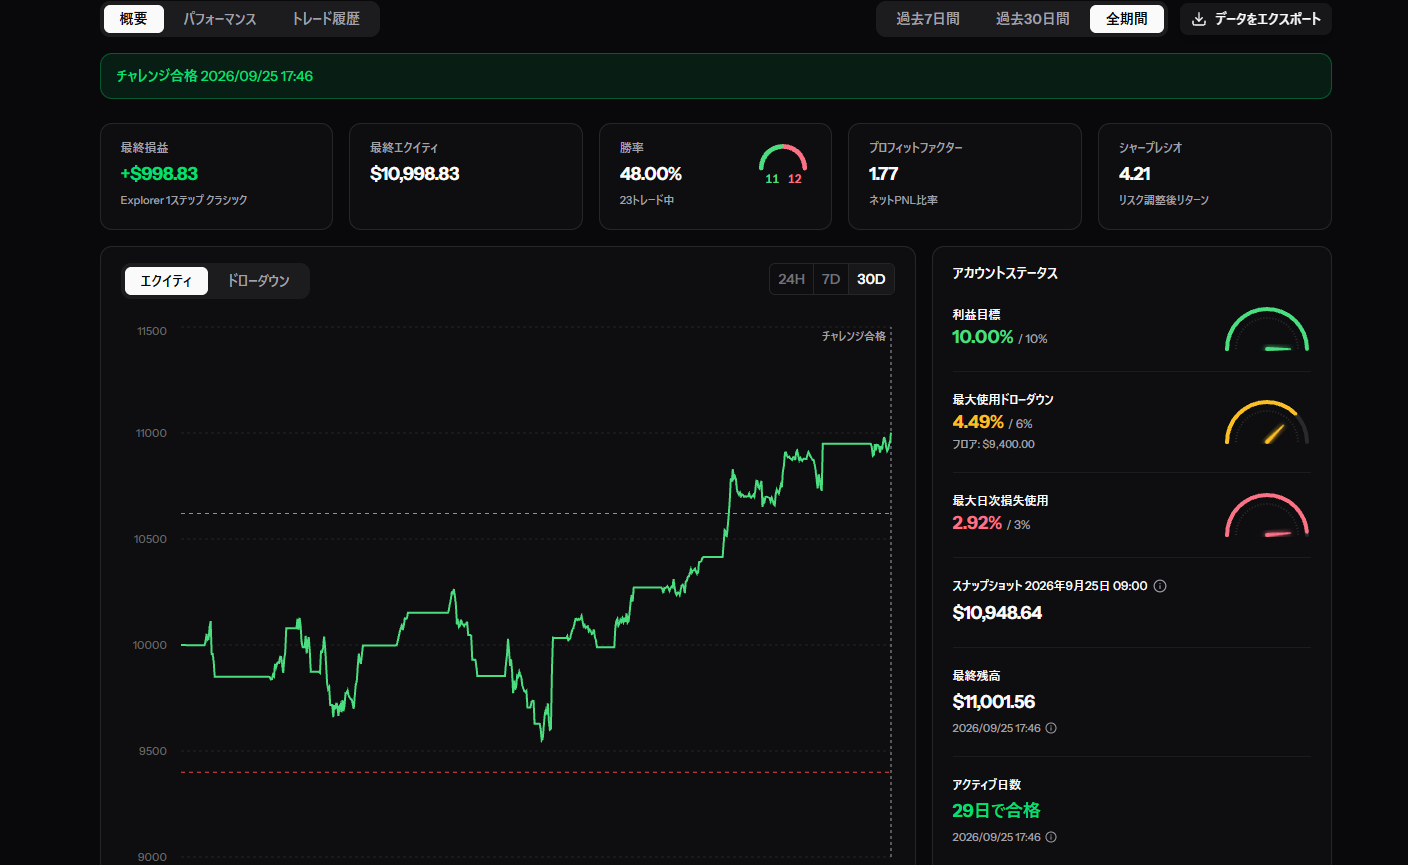Switch to the 概要 tab
Image resolution: width=1408 pixels, height=865 pixels.
[134, 19]
